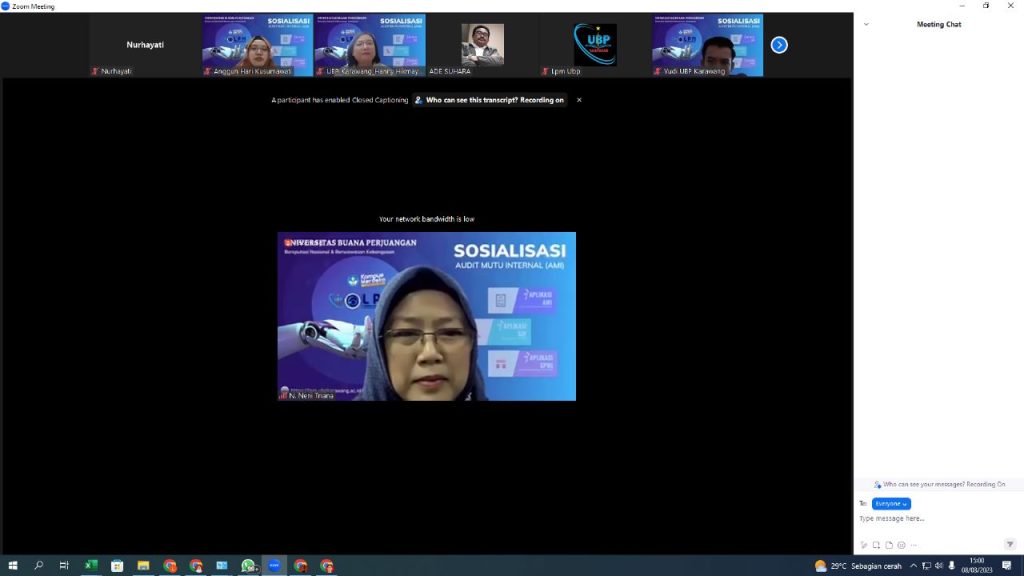The width and height of the screenshot is (1024, 576).
Task: Dismiss the closed captioning notification
Action: [579, 100]
